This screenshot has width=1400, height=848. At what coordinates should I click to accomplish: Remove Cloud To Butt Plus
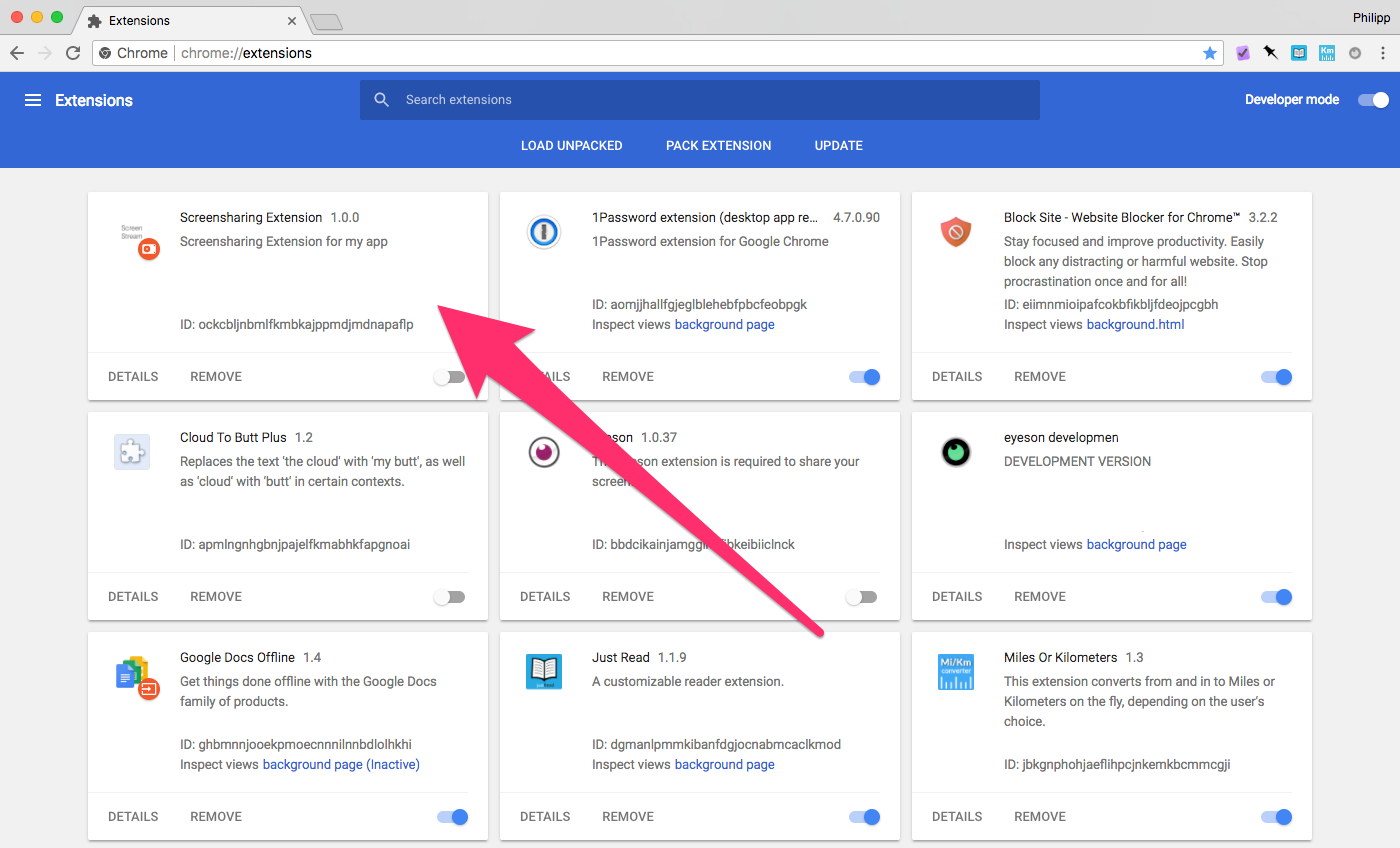(x=216, y=597)
